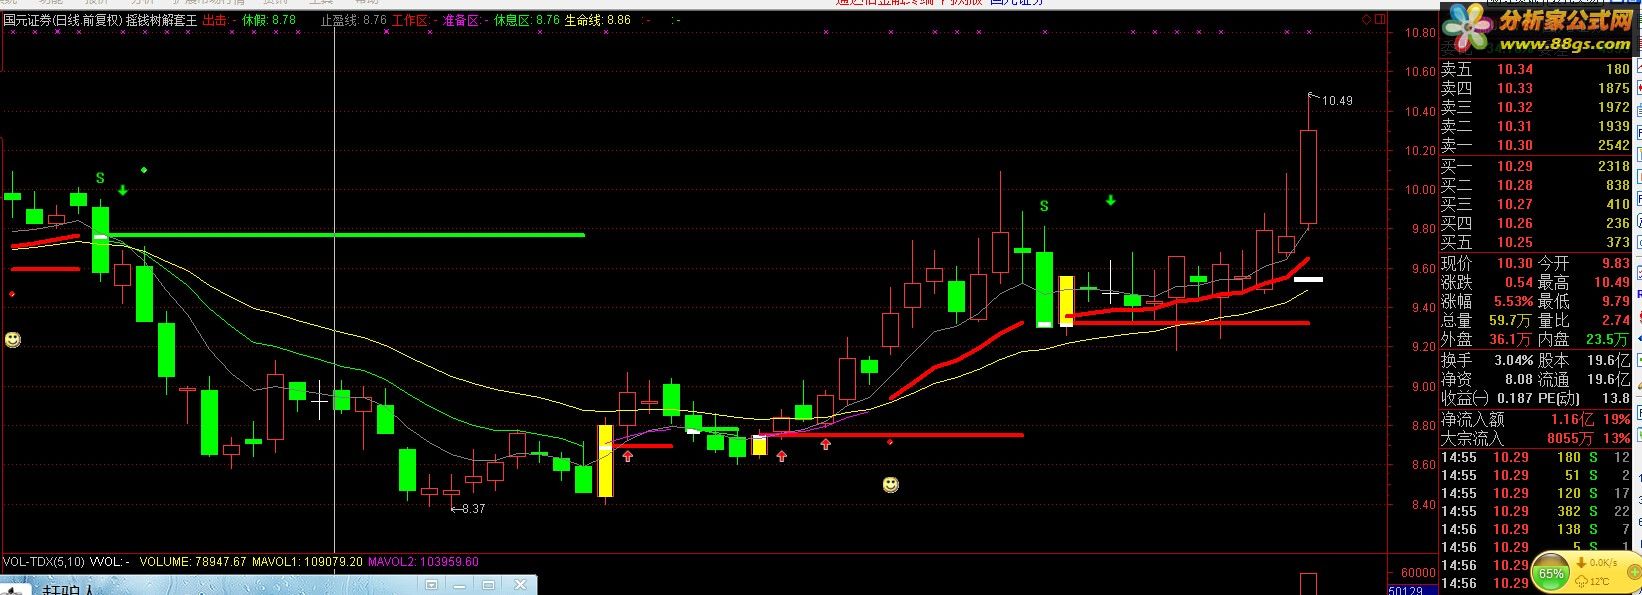Image resolution: width=1642 pixels, height=595 pixels.
Task: Click the 买三 10.27 order row
Action: click(1535, 204)
